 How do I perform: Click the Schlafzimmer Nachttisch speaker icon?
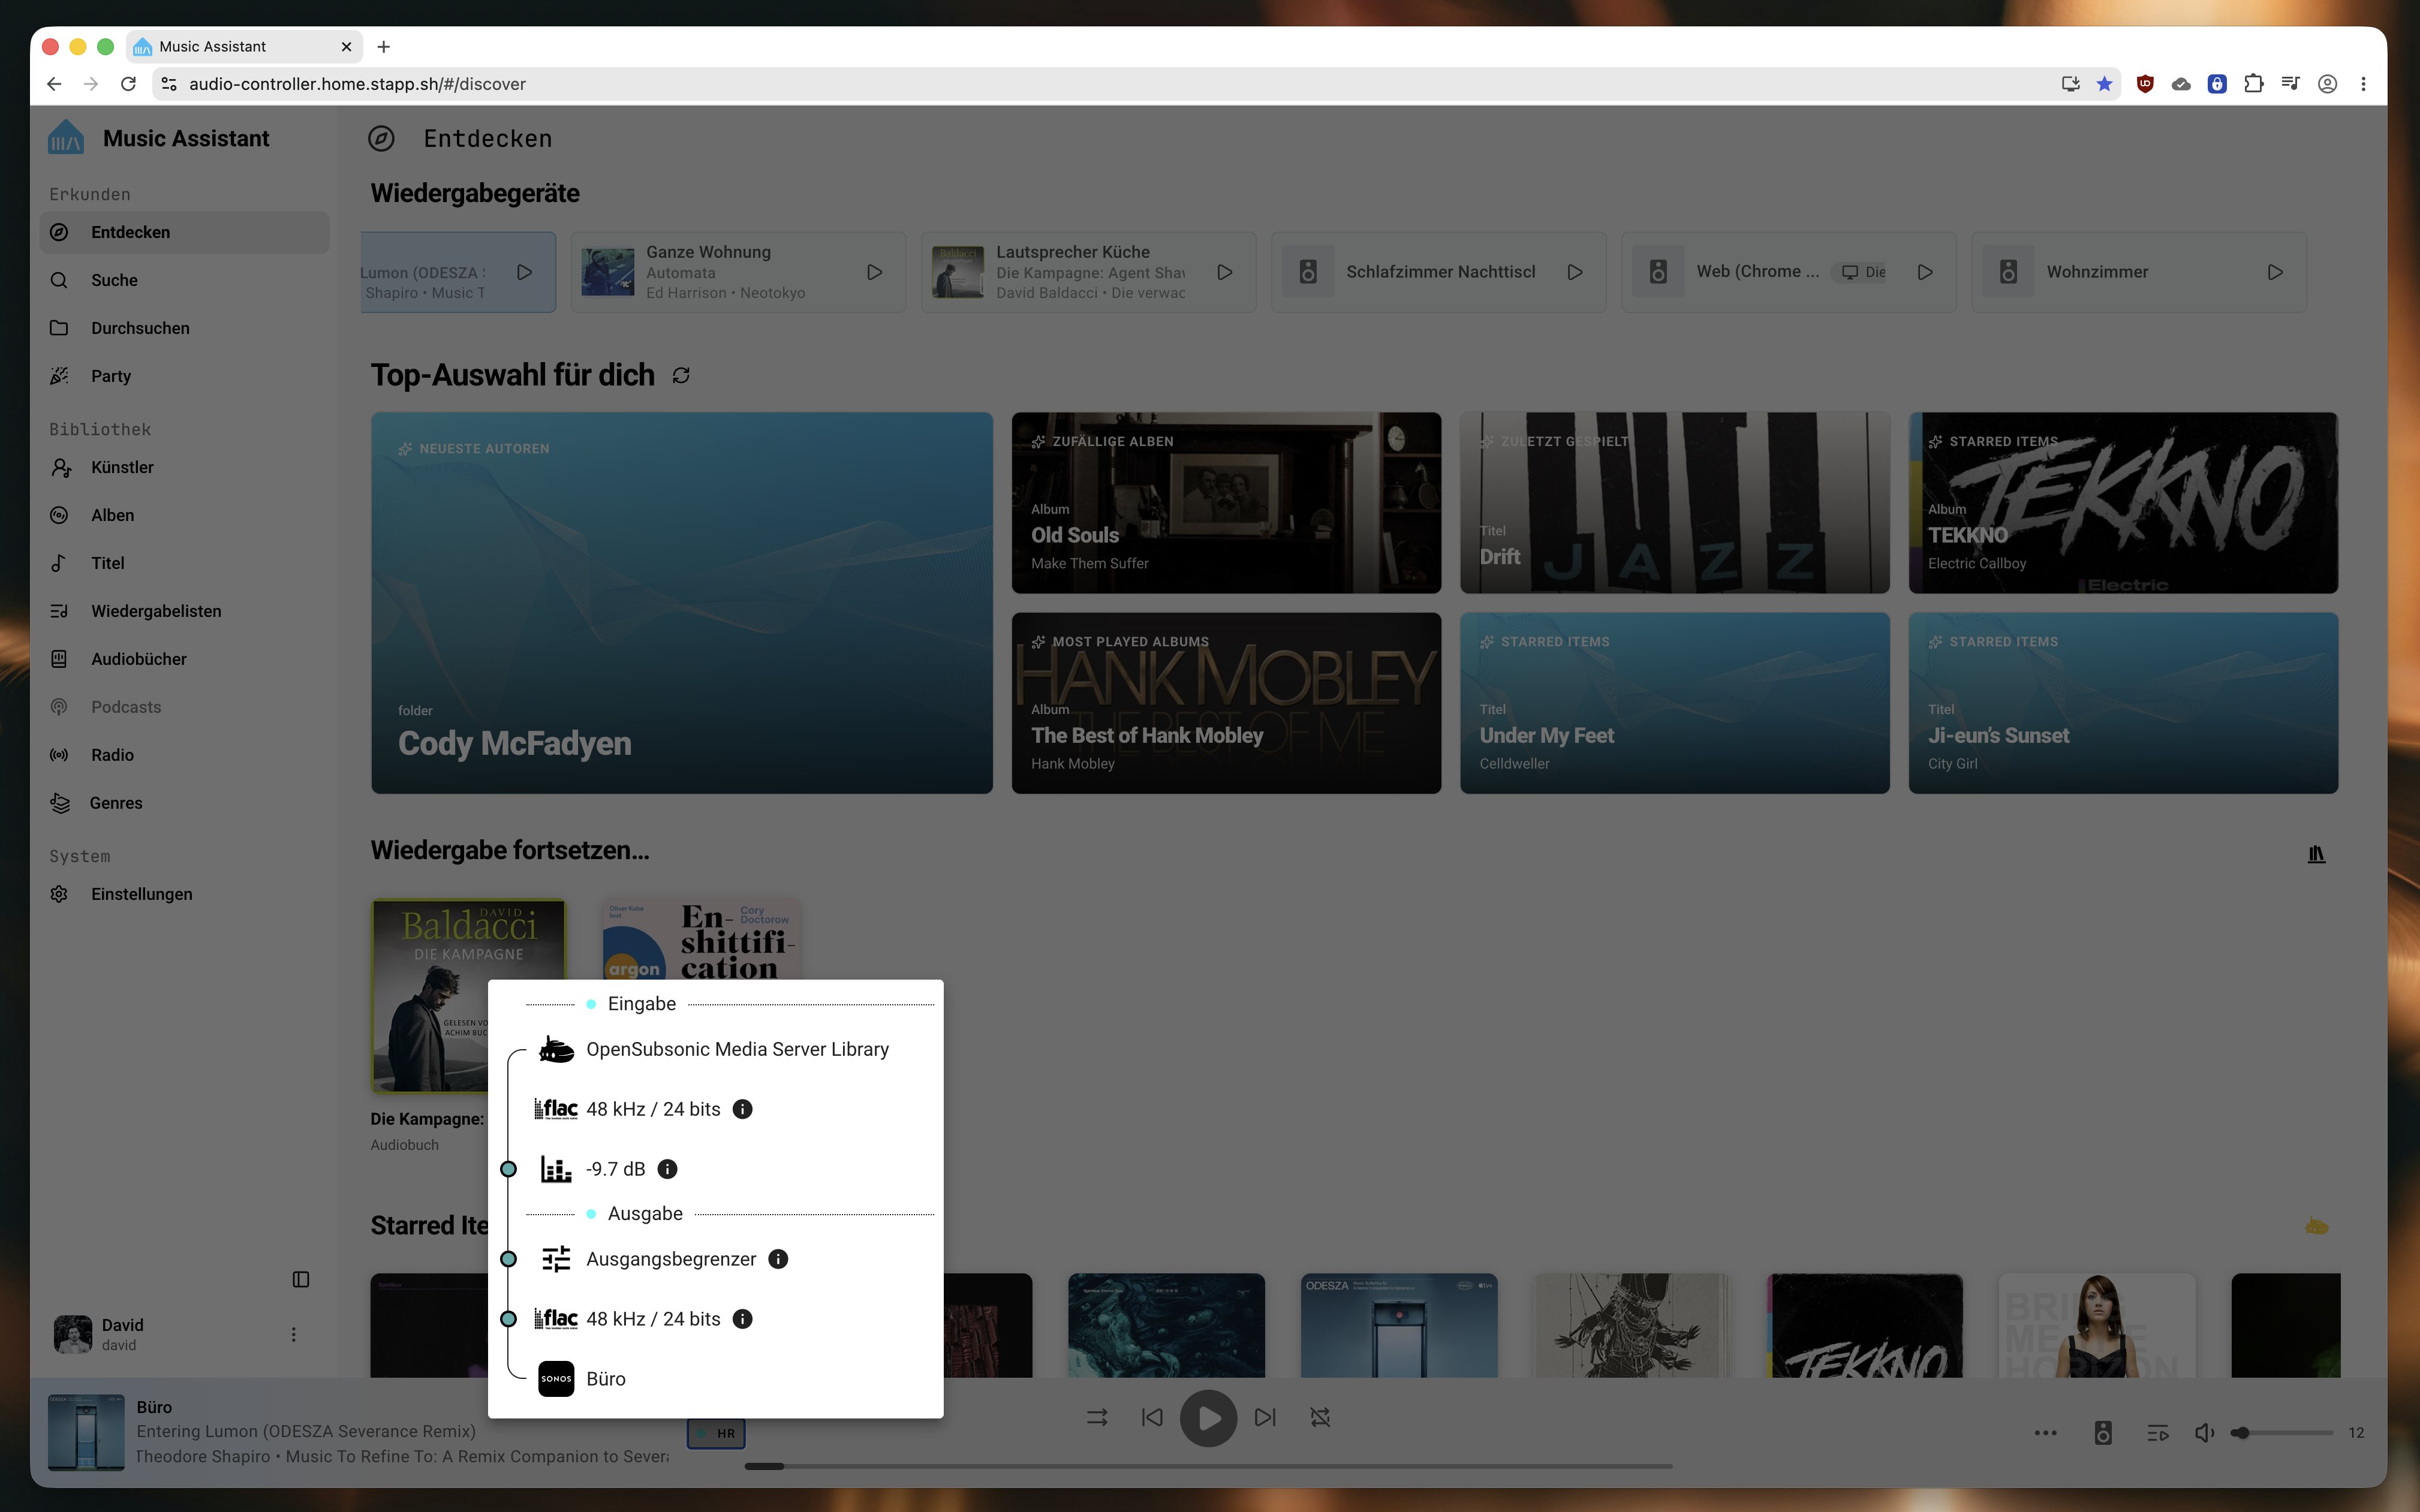coord(1308,272)
